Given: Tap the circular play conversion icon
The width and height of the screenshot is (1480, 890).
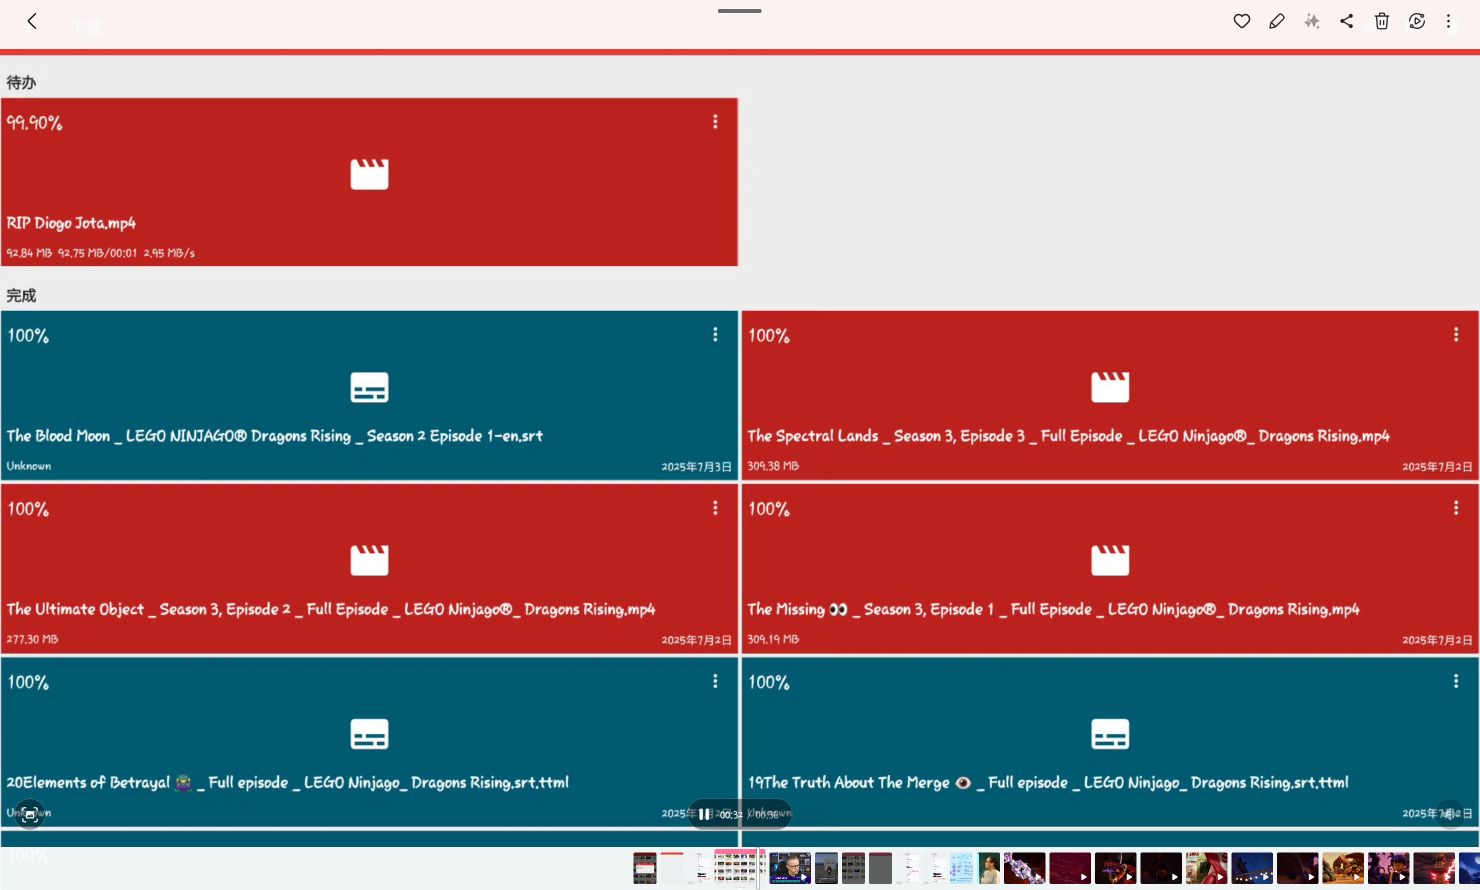Looking at the screenshot, I should 1416,21.
